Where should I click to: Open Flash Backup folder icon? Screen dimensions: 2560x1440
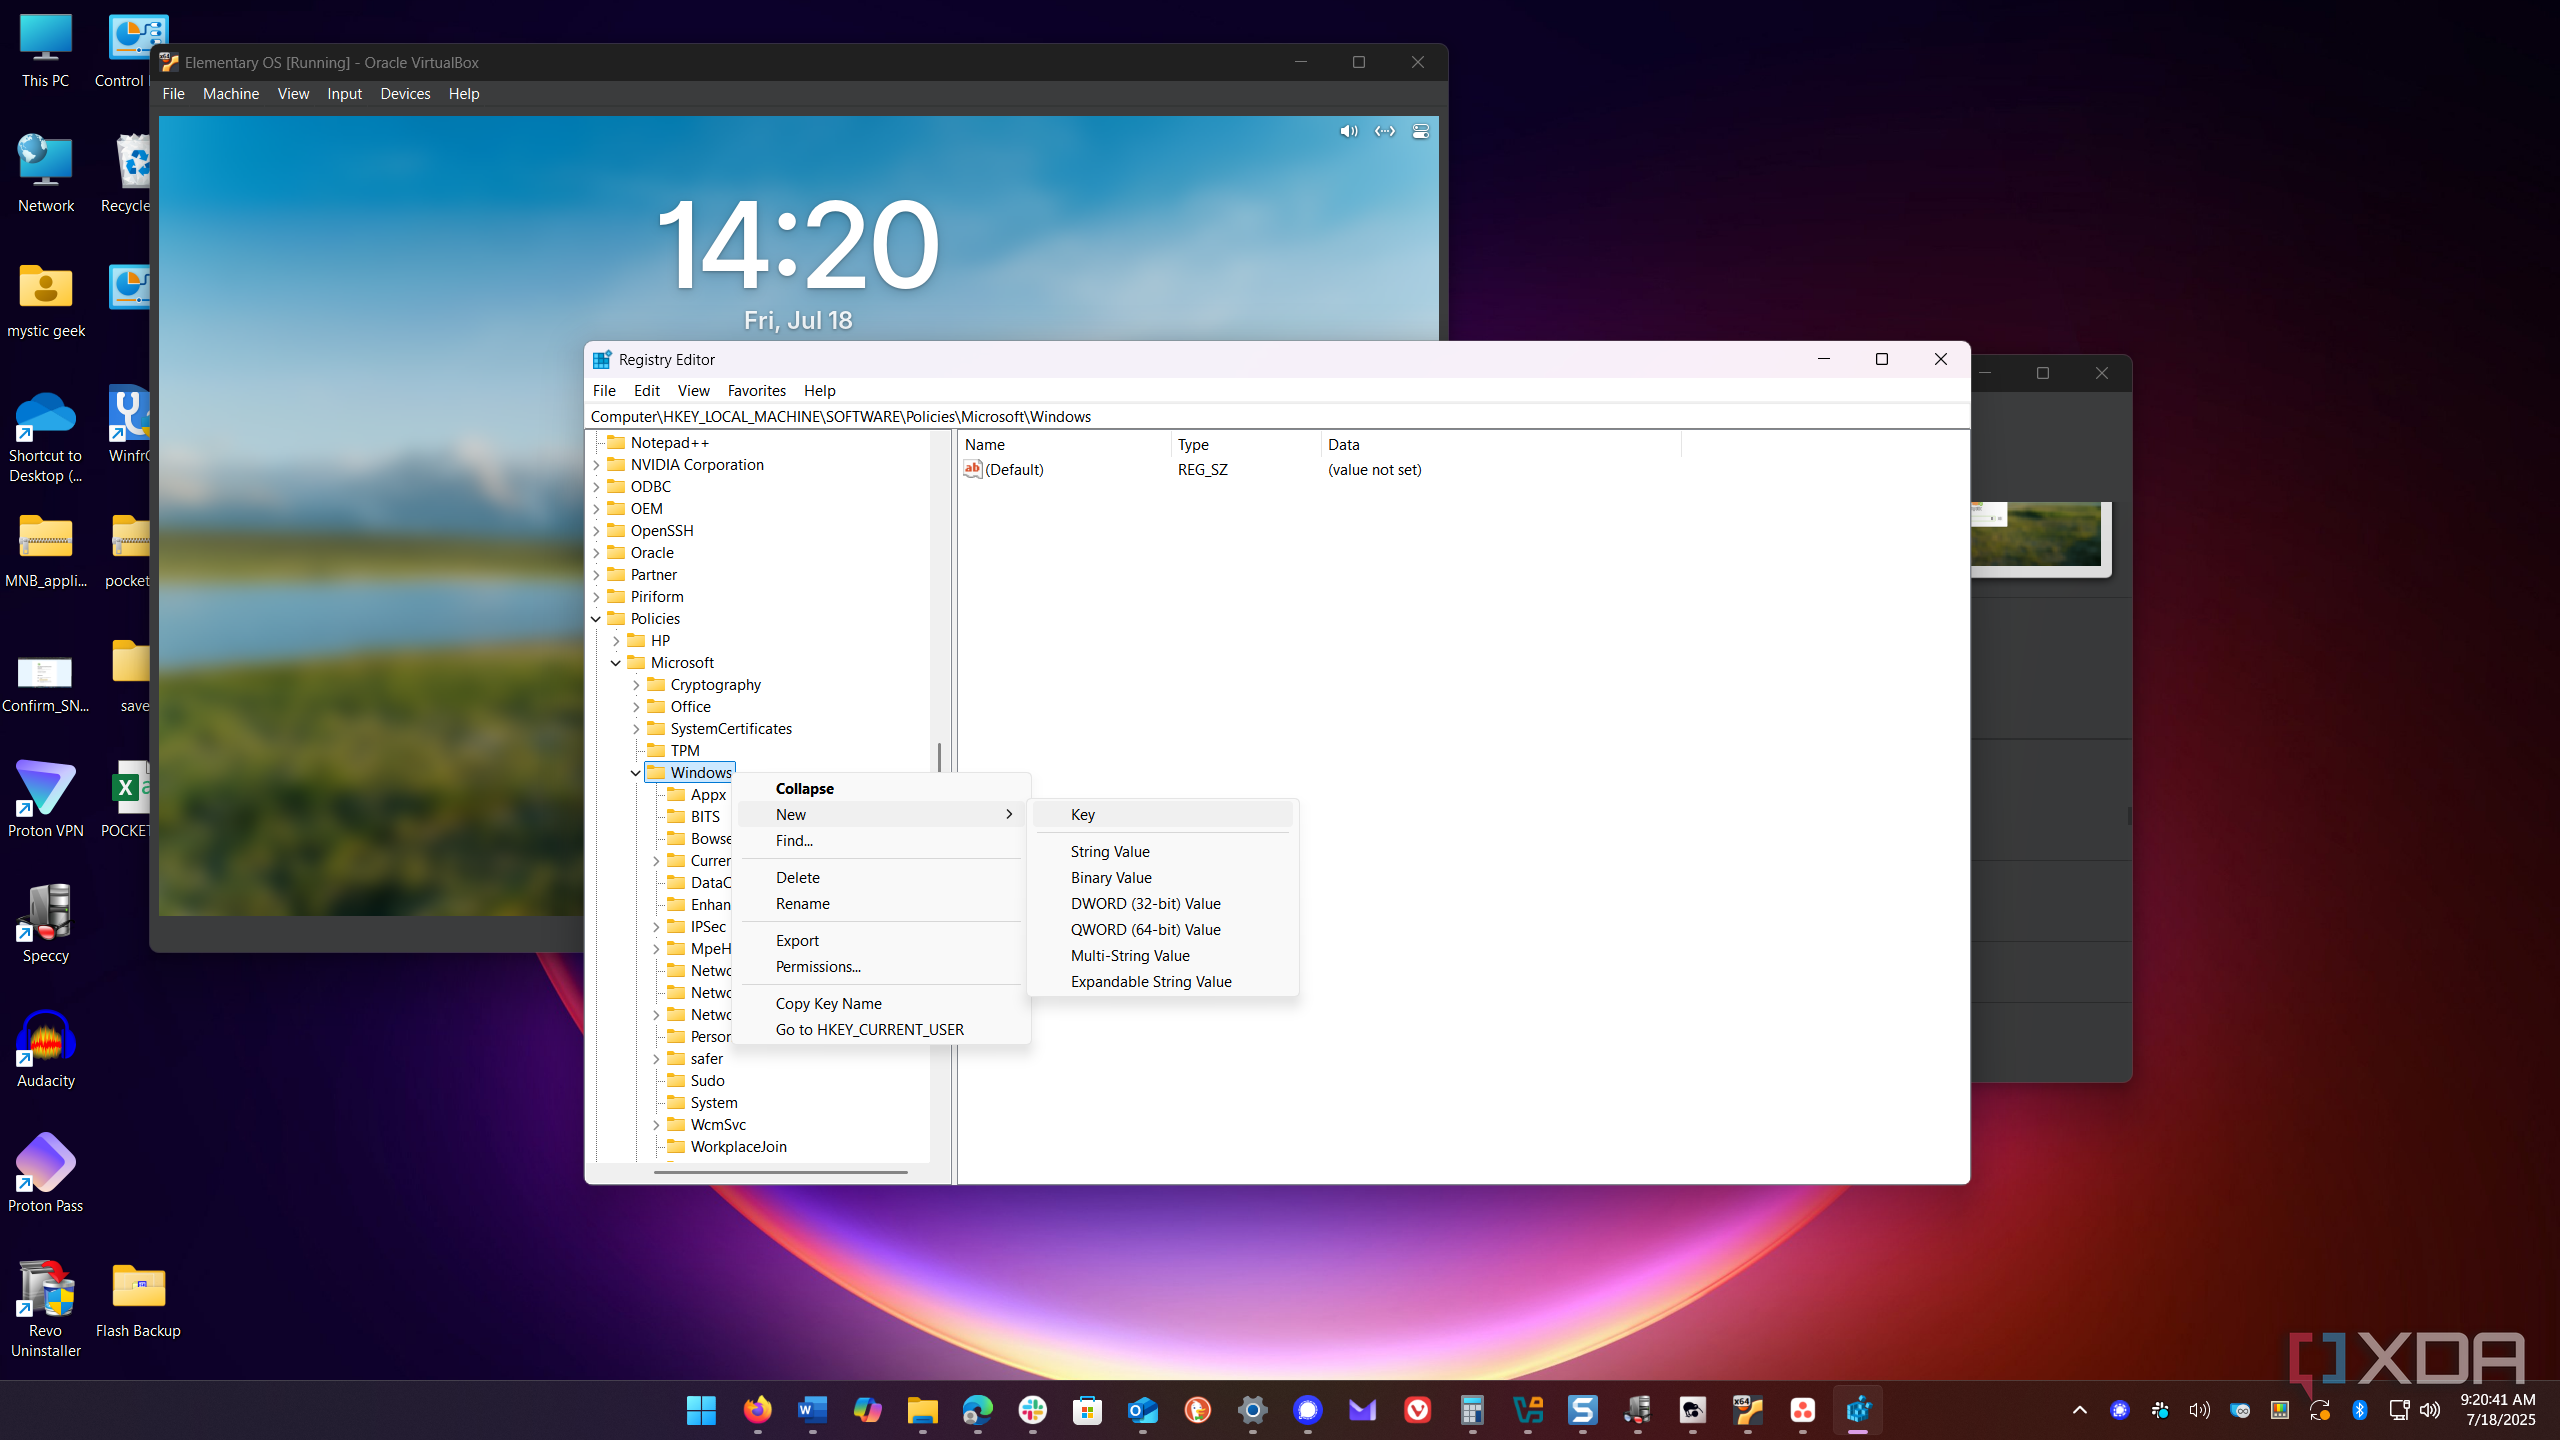click(138, 1298)
